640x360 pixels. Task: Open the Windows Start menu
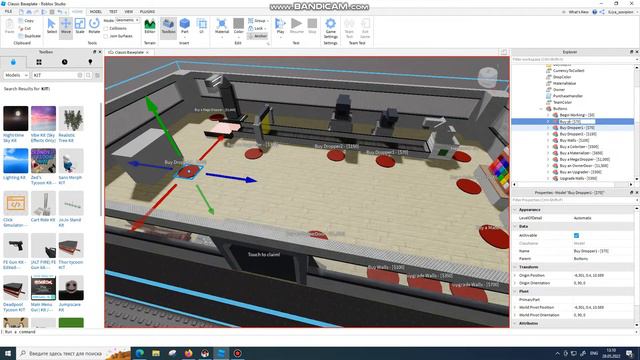pyautogui.click(x=8, y=353)
